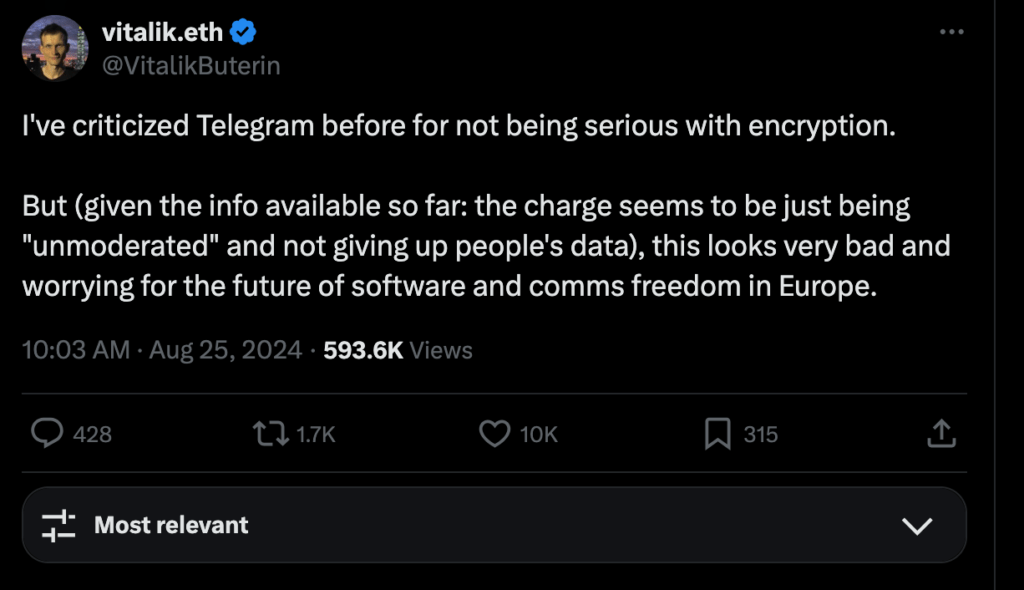The image size is (1024, 590).
Task: Click the reply speech bubble icon
Action: [47, 433]
